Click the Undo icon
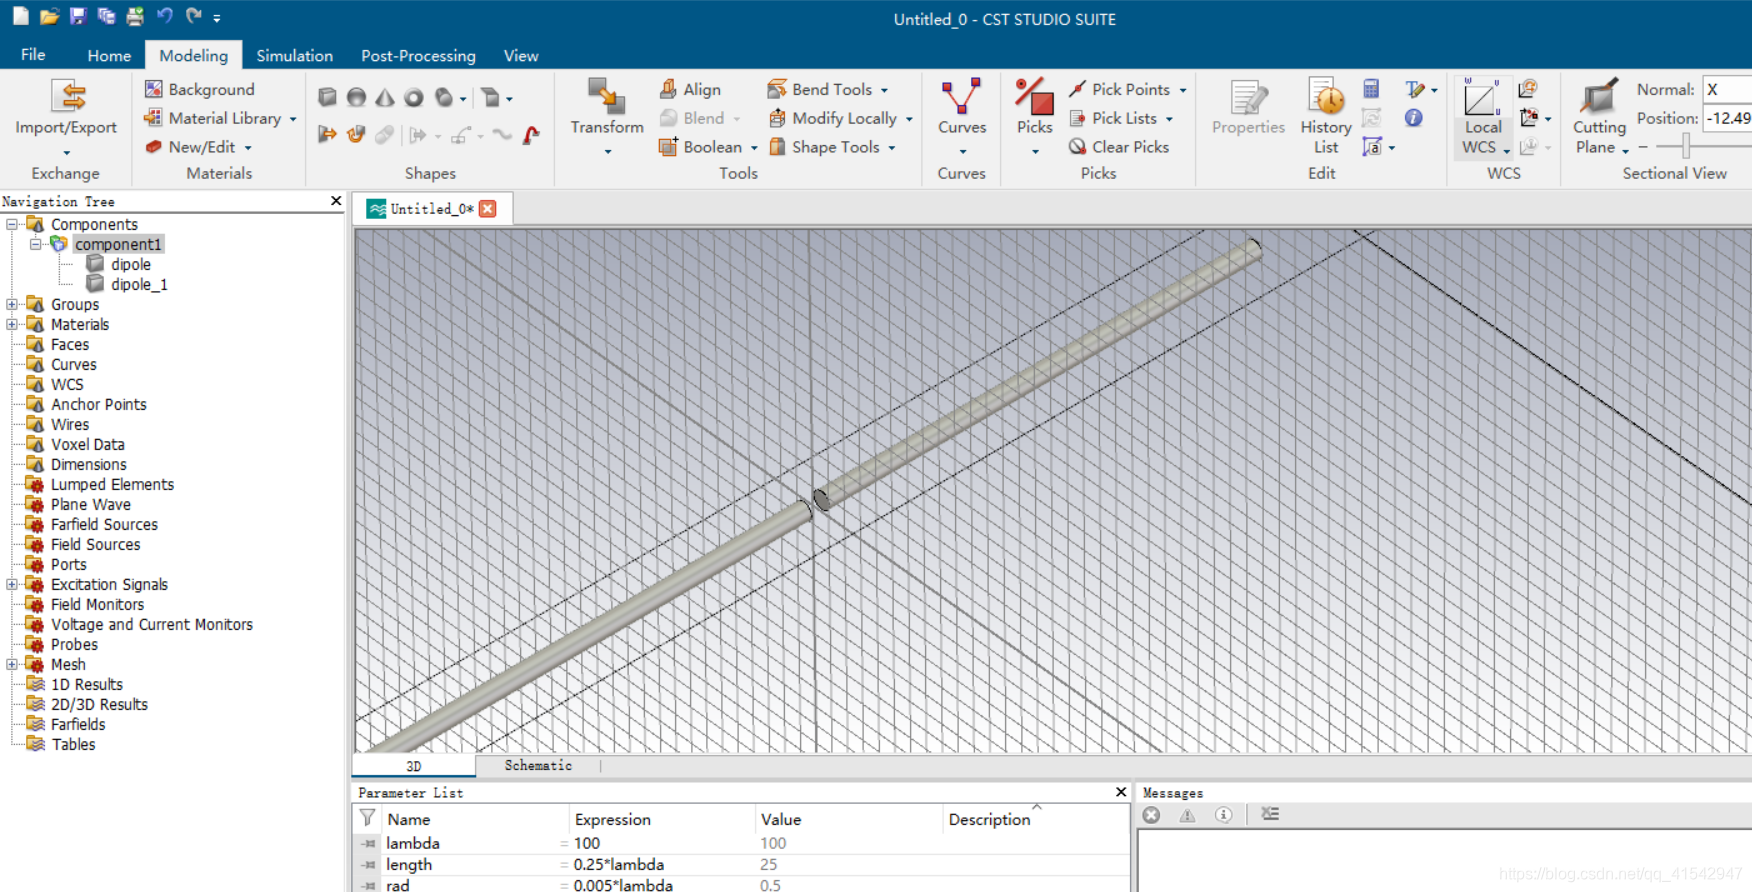The width and height of the screenshot is (1752, 892). [165, 16]
